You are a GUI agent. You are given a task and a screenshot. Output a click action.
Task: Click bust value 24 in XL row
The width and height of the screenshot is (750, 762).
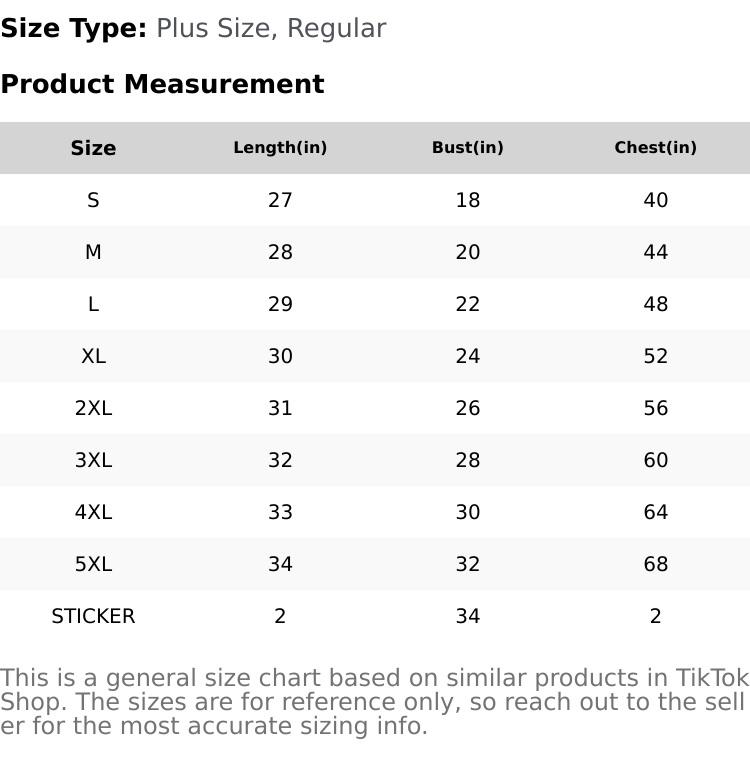[x=467, y=356]
